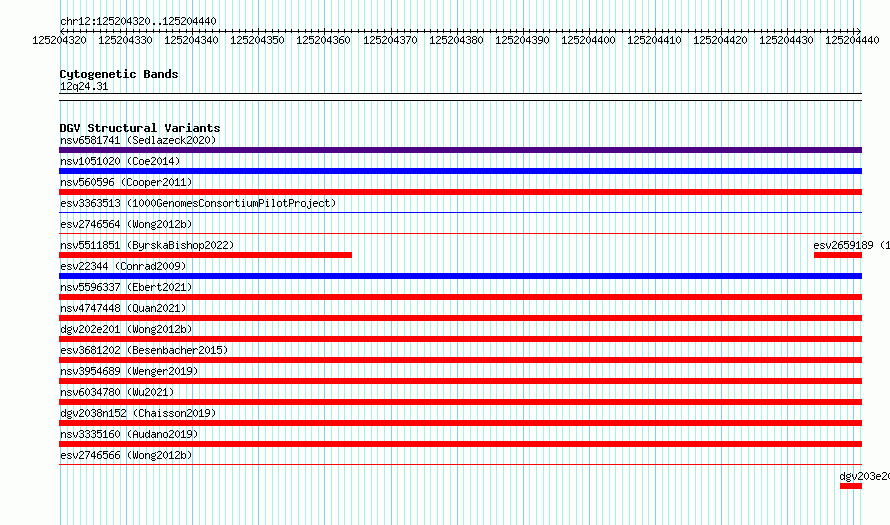
Task: Click ruler position 125204400
Action: click(588, 40)
